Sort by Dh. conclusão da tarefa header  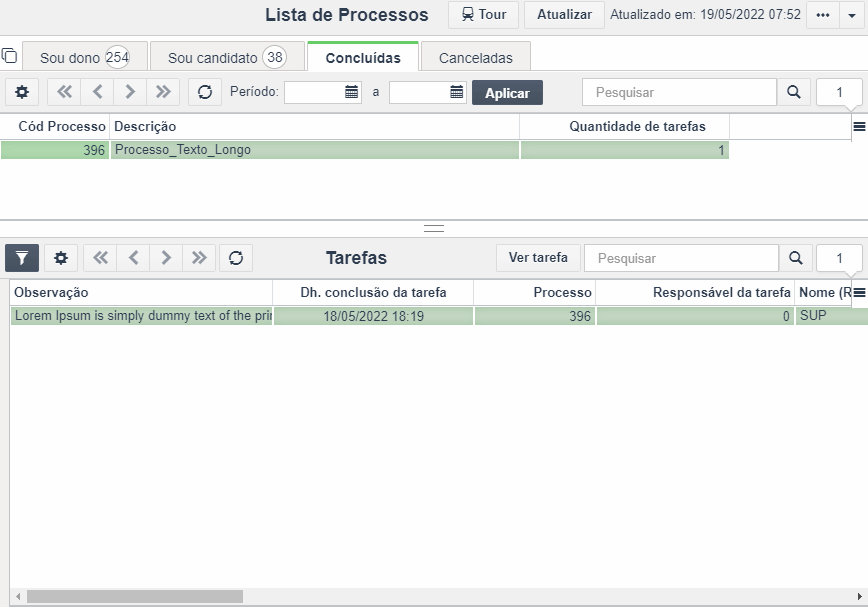[x=373, y=293]
